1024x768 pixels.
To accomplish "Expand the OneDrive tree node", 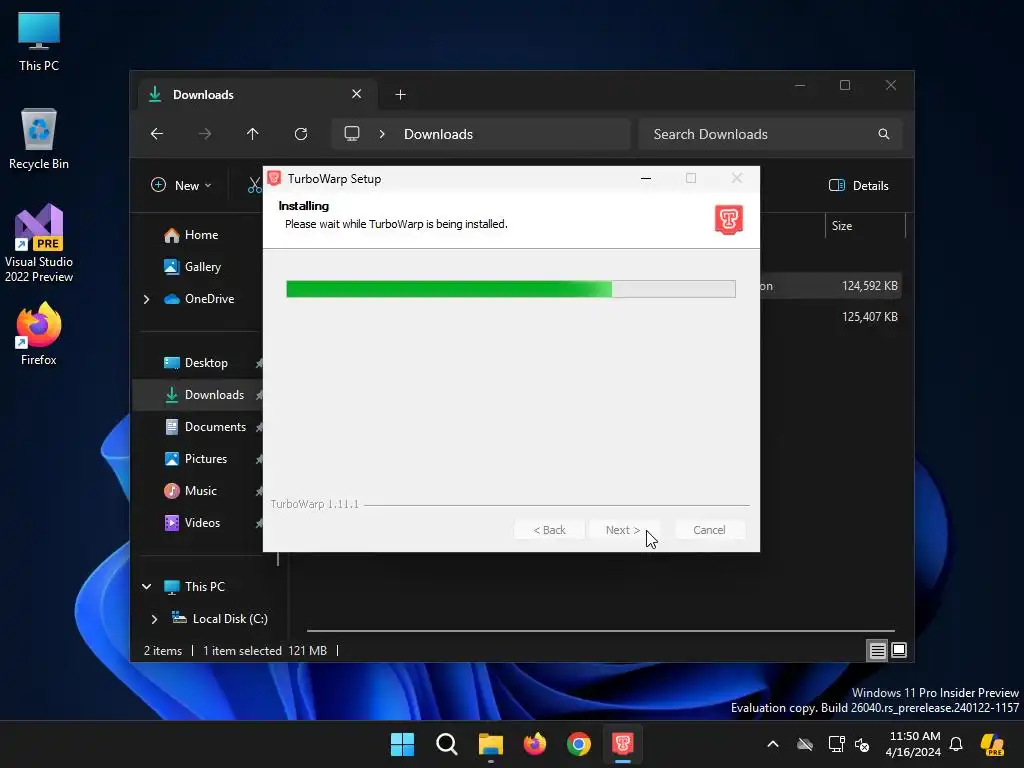I will click(x=146, y=299).
